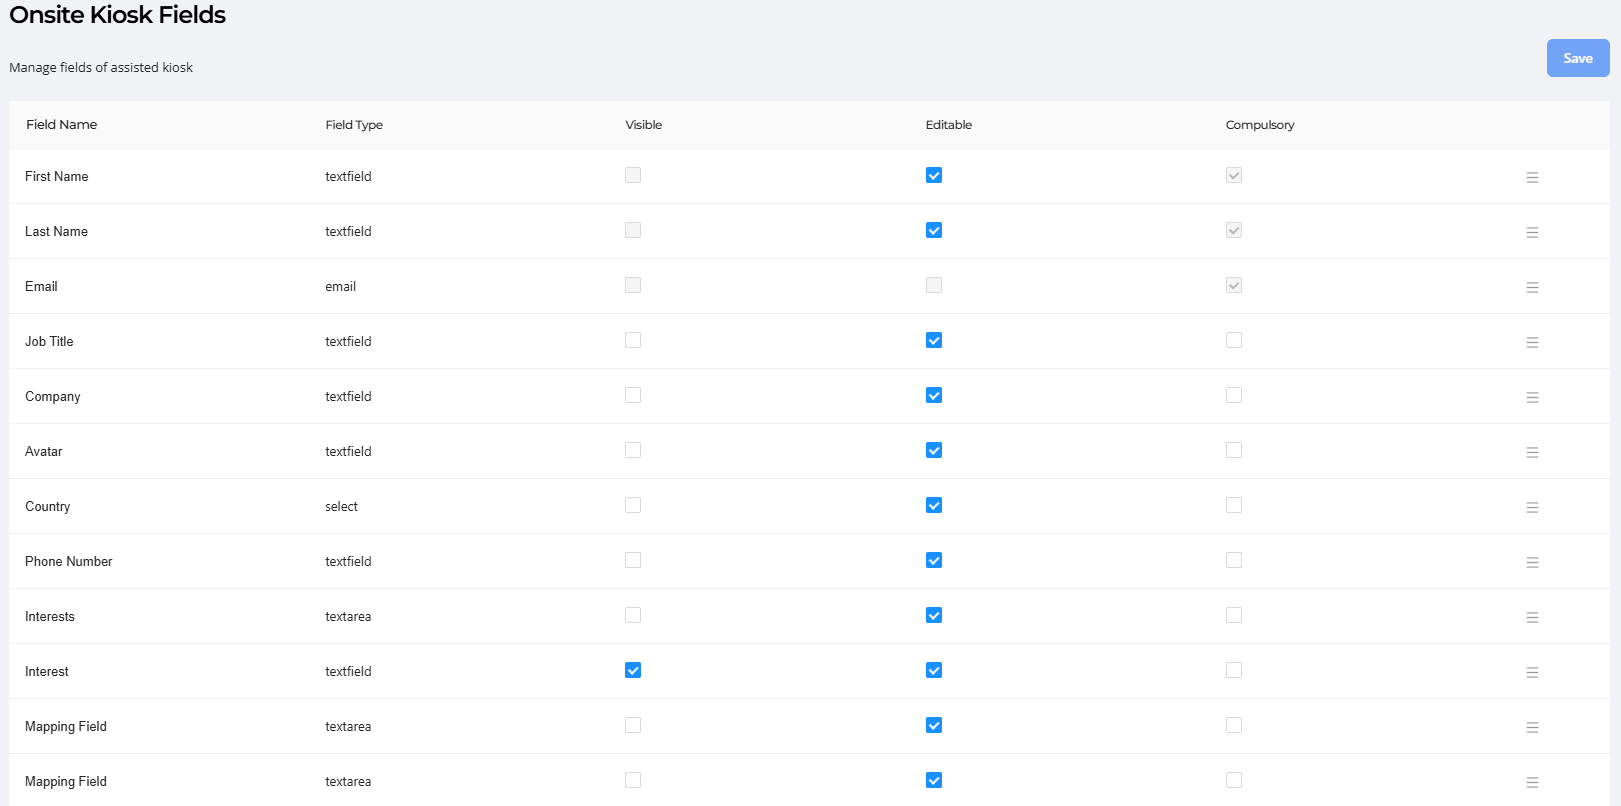
Task: Click the 'select' field type for Country
Action: [342, 506]
